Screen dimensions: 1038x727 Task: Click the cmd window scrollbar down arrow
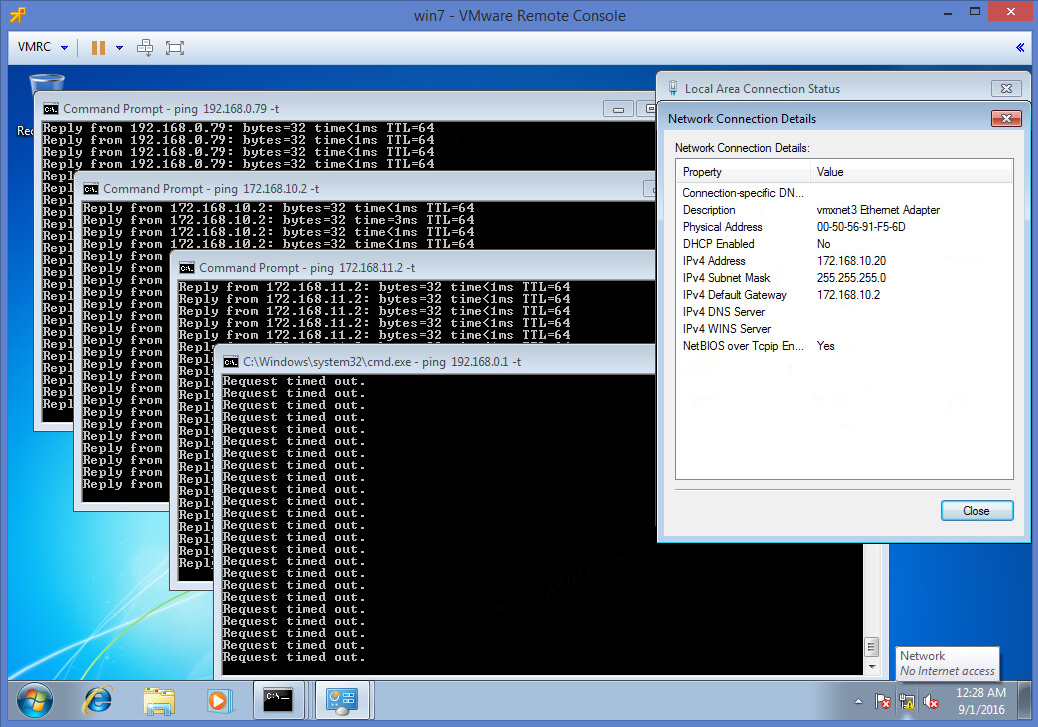coord(871,666)
